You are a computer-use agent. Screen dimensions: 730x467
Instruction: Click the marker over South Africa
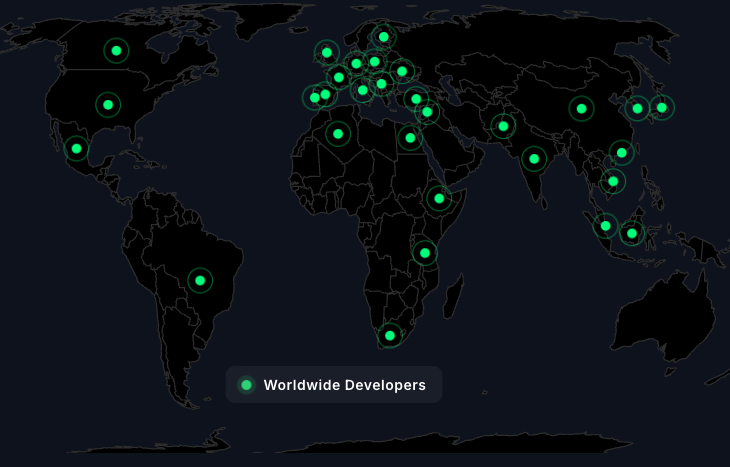tap(390, 335)
